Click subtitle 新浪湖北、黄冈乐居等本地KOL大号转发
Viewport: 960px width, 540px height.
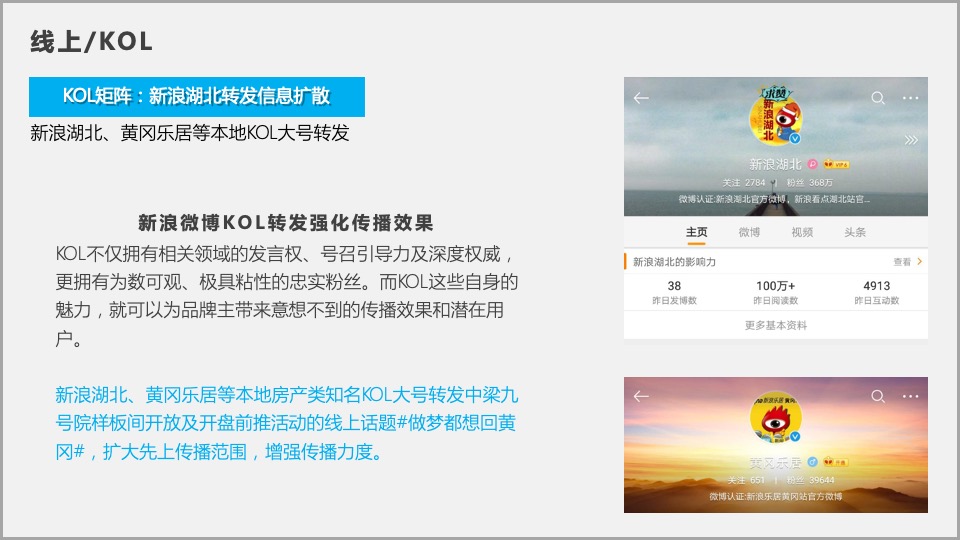[x=189, y=133]
